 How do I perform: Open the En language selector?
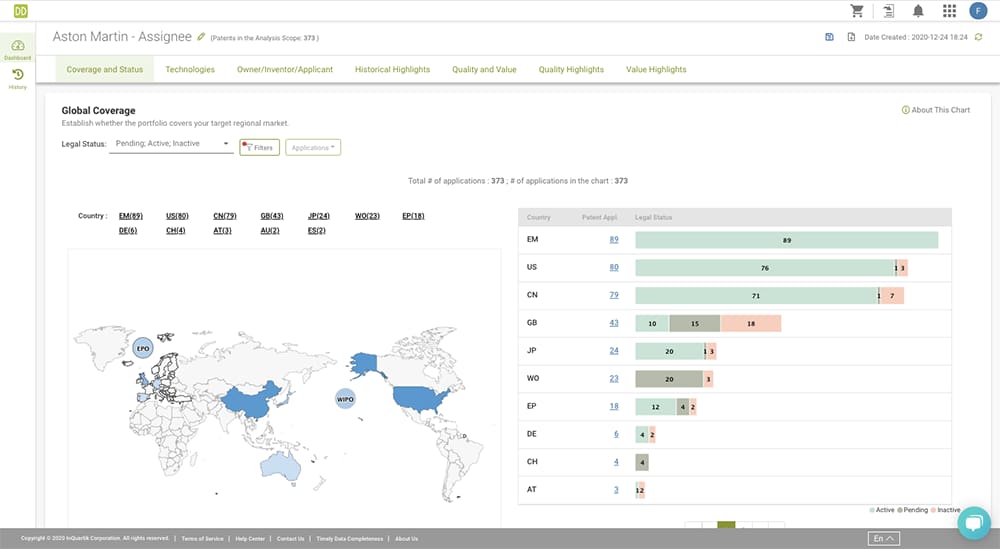[x=883, y=539]
